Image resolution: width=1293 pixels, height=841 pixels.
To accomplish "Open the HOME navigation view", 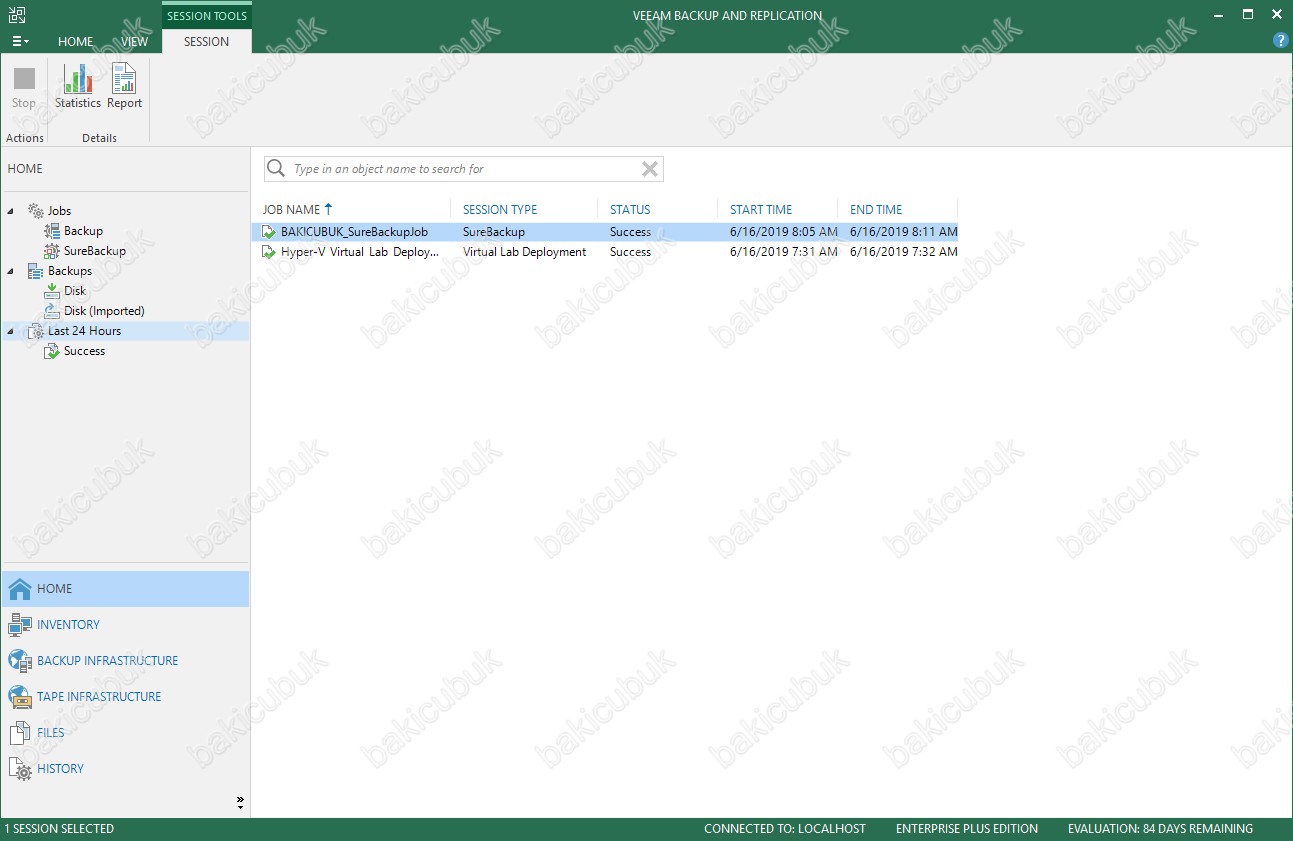I will [x=125, y=589].
